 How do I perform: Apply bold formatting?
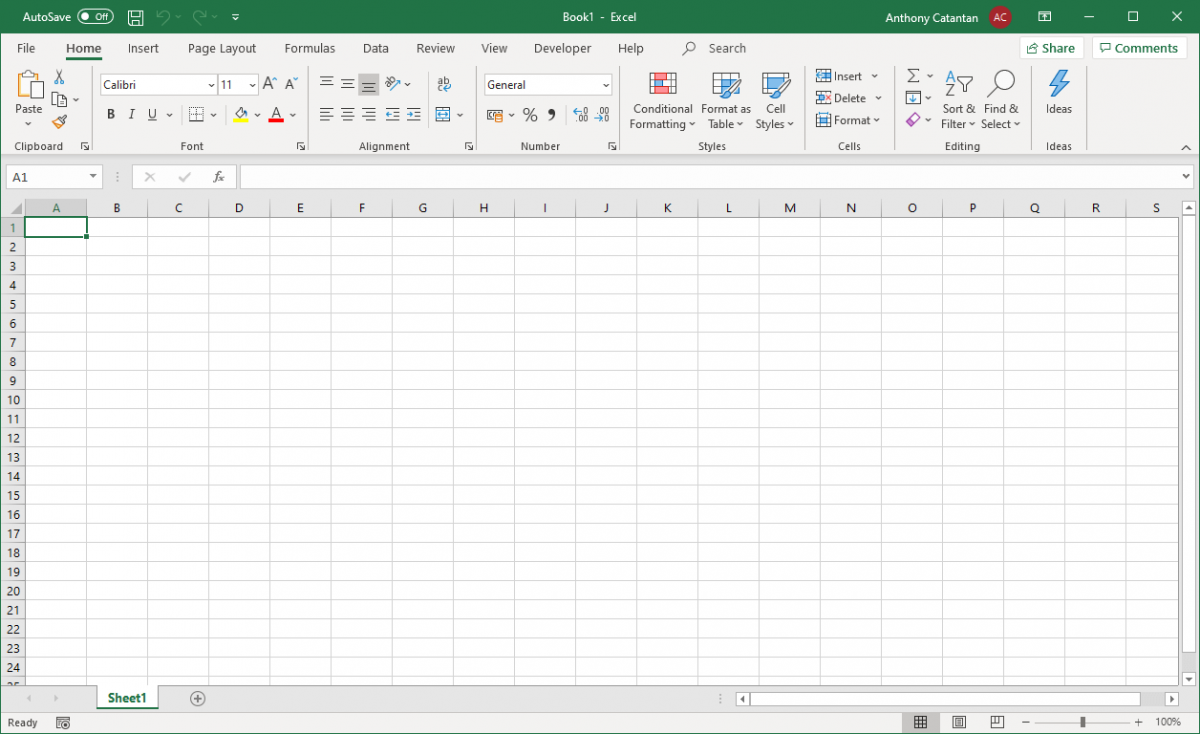click(x=111, y=114)
